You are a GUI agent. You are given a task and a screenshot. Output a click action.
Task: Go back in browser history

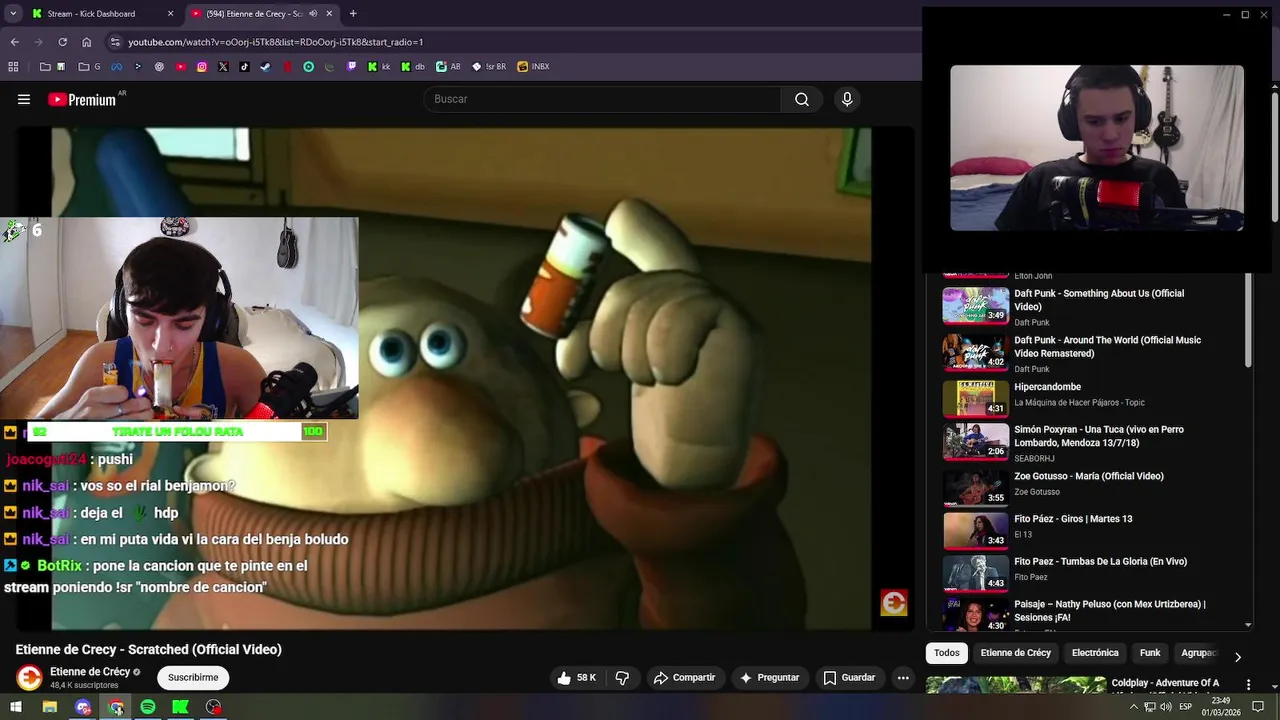[14, 42]
